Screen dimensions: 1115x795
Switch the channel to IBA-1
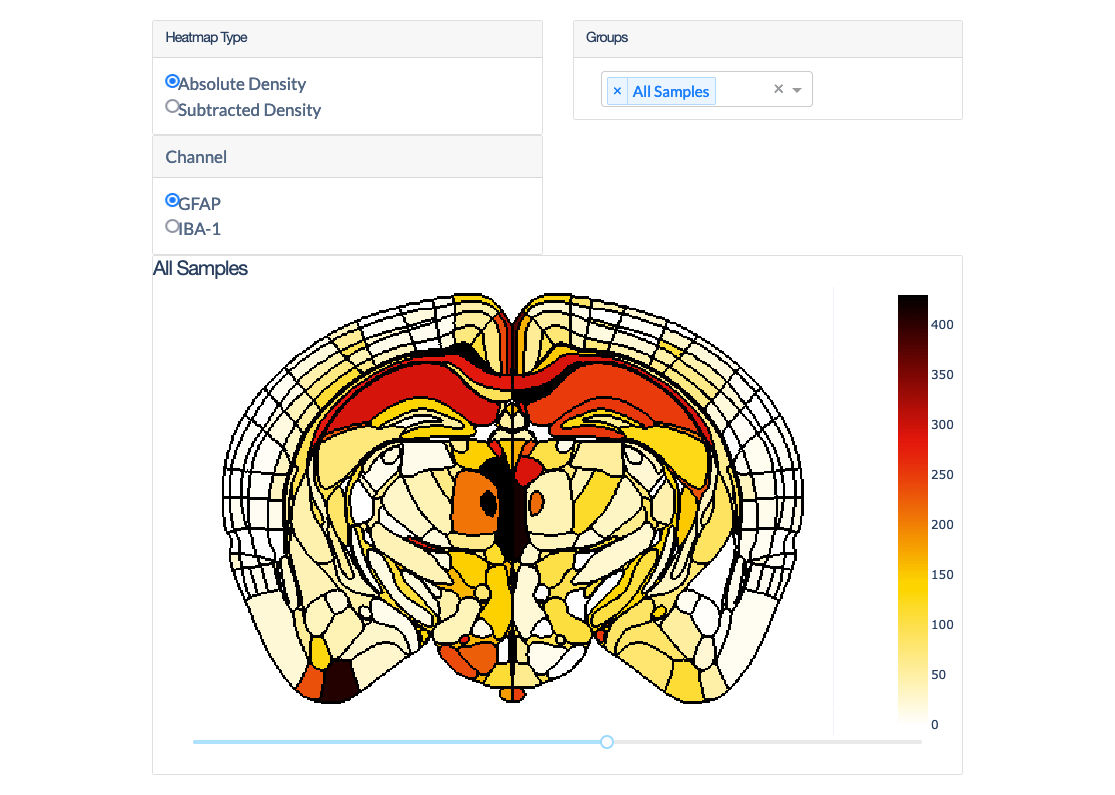(172, 226)
